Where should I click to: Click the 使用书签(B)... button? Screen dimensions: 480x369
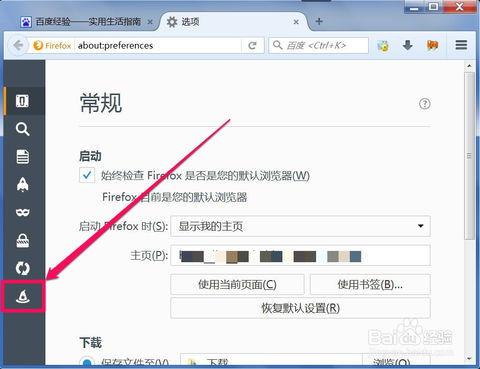coord(370,284)
